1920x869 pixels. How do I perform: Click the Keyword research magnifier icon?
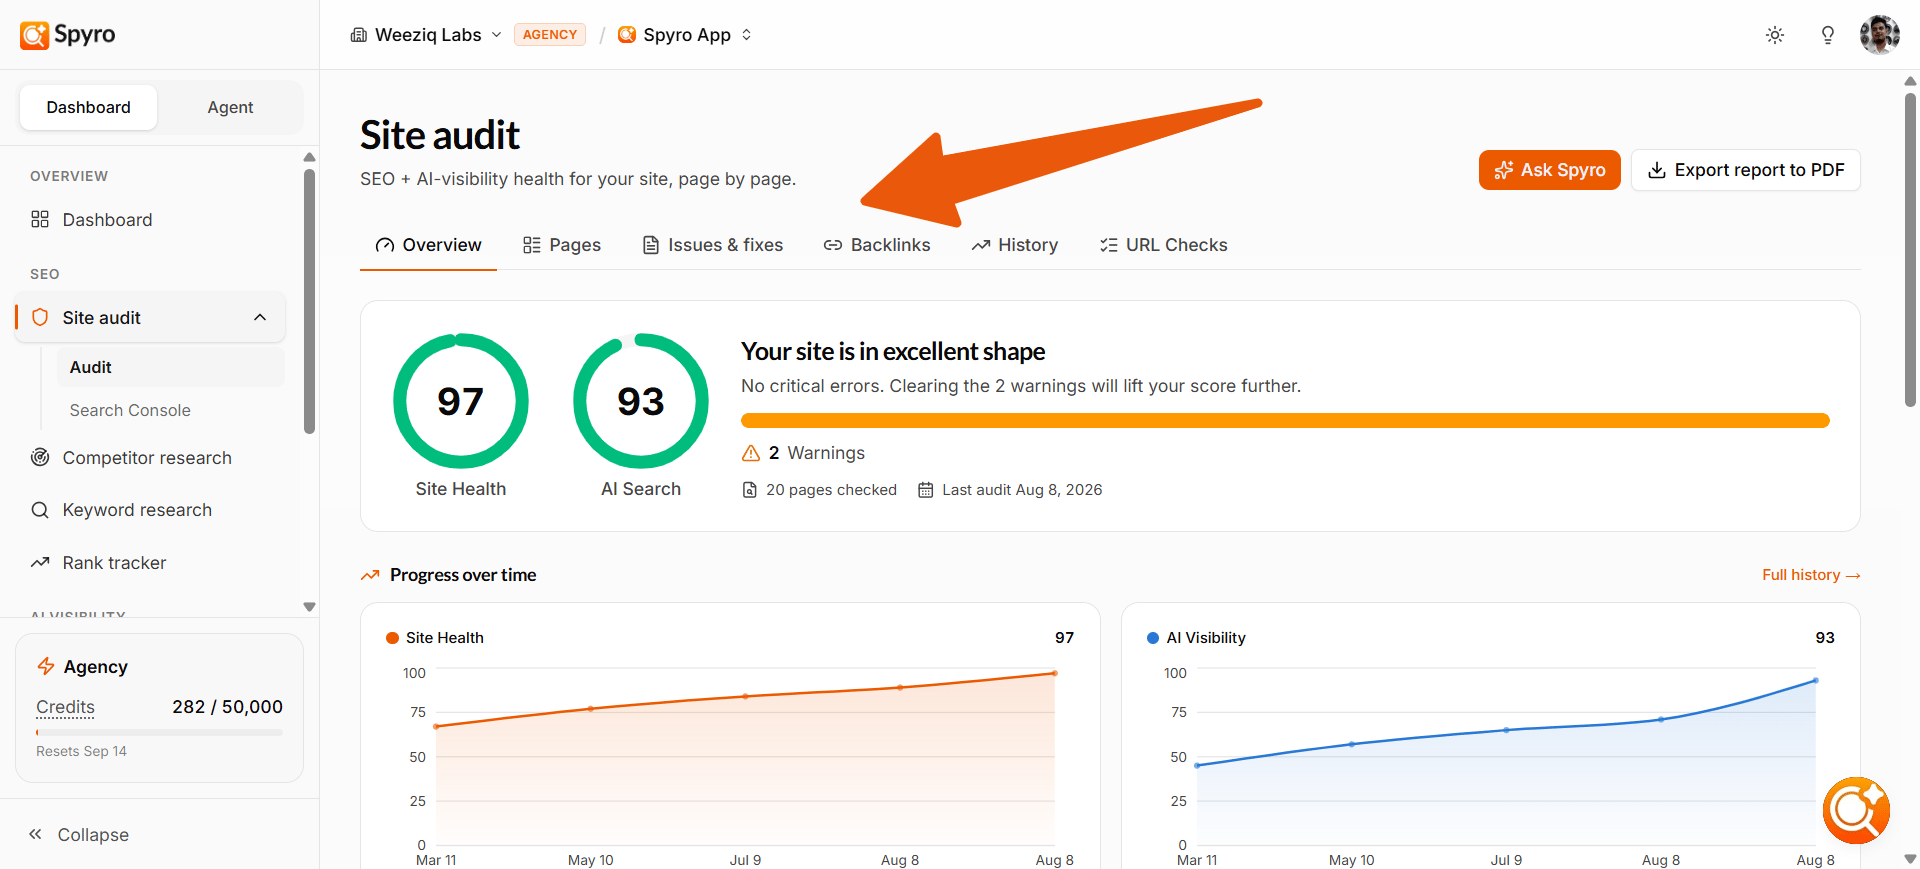(x=40, y=510)
